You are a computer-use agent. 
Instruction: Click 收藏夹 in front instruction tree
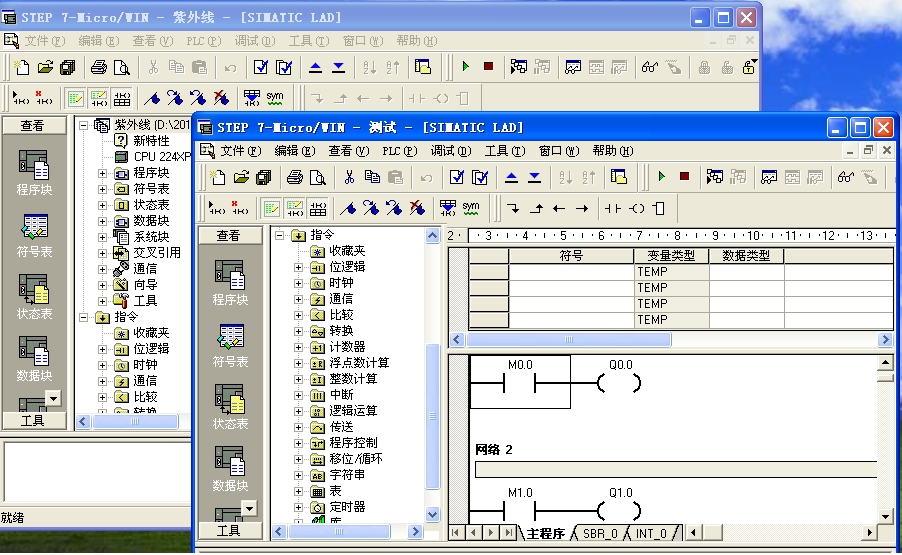pos(347,251)
